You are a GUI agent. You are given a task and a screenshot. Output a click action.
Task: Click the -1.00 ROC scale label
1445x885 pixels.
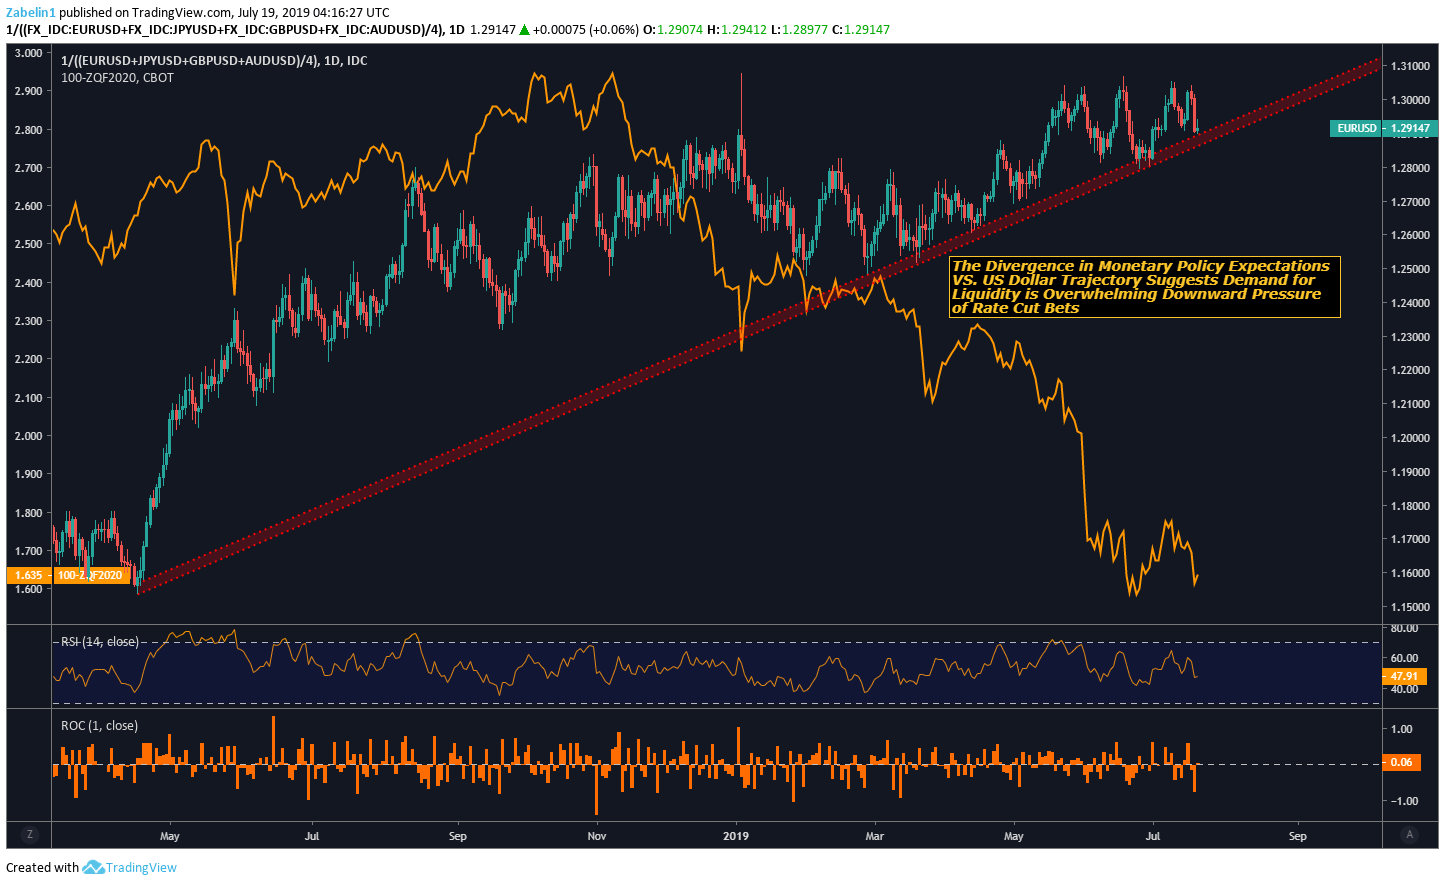click(x=1404, y=801)
